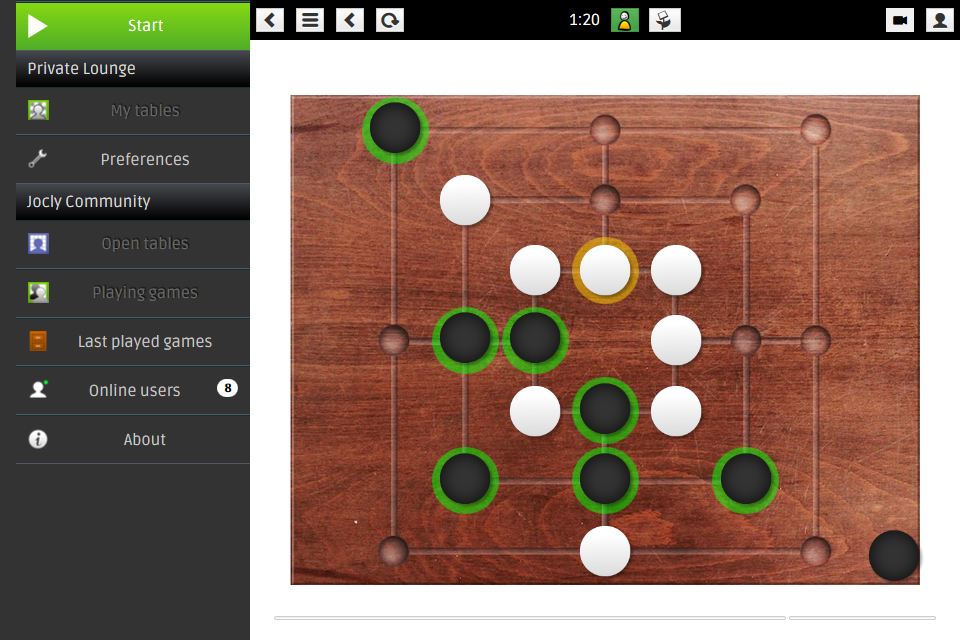Open the hamburger menu icon in the toolbar

click(x=310, y=20)
